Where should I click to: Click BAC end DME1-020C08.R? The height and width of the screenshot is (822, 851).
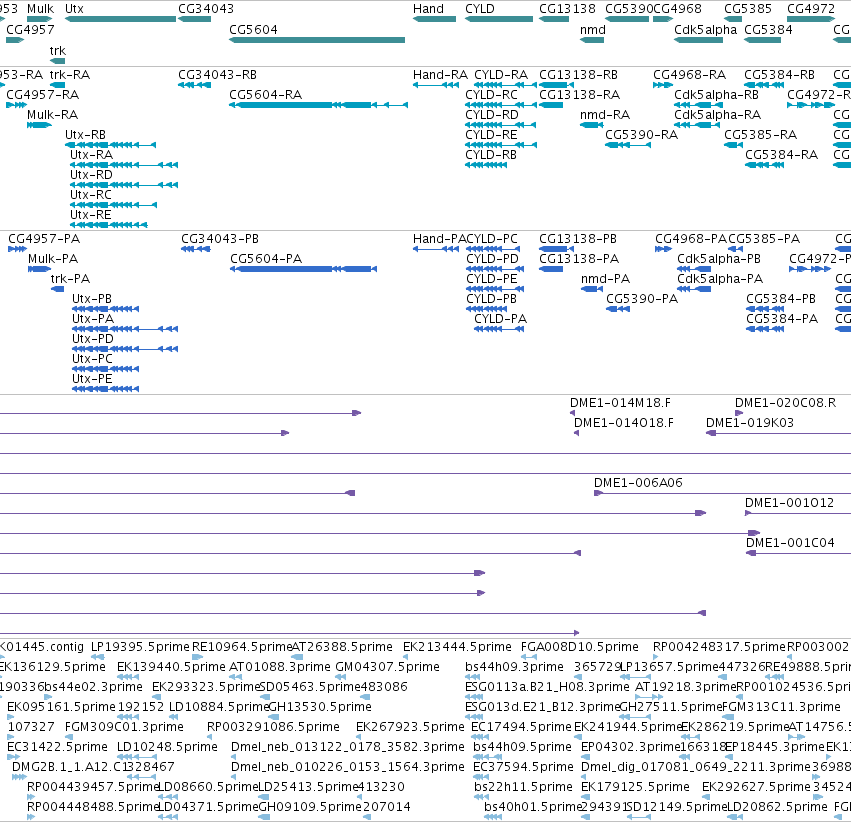(739, 413)
